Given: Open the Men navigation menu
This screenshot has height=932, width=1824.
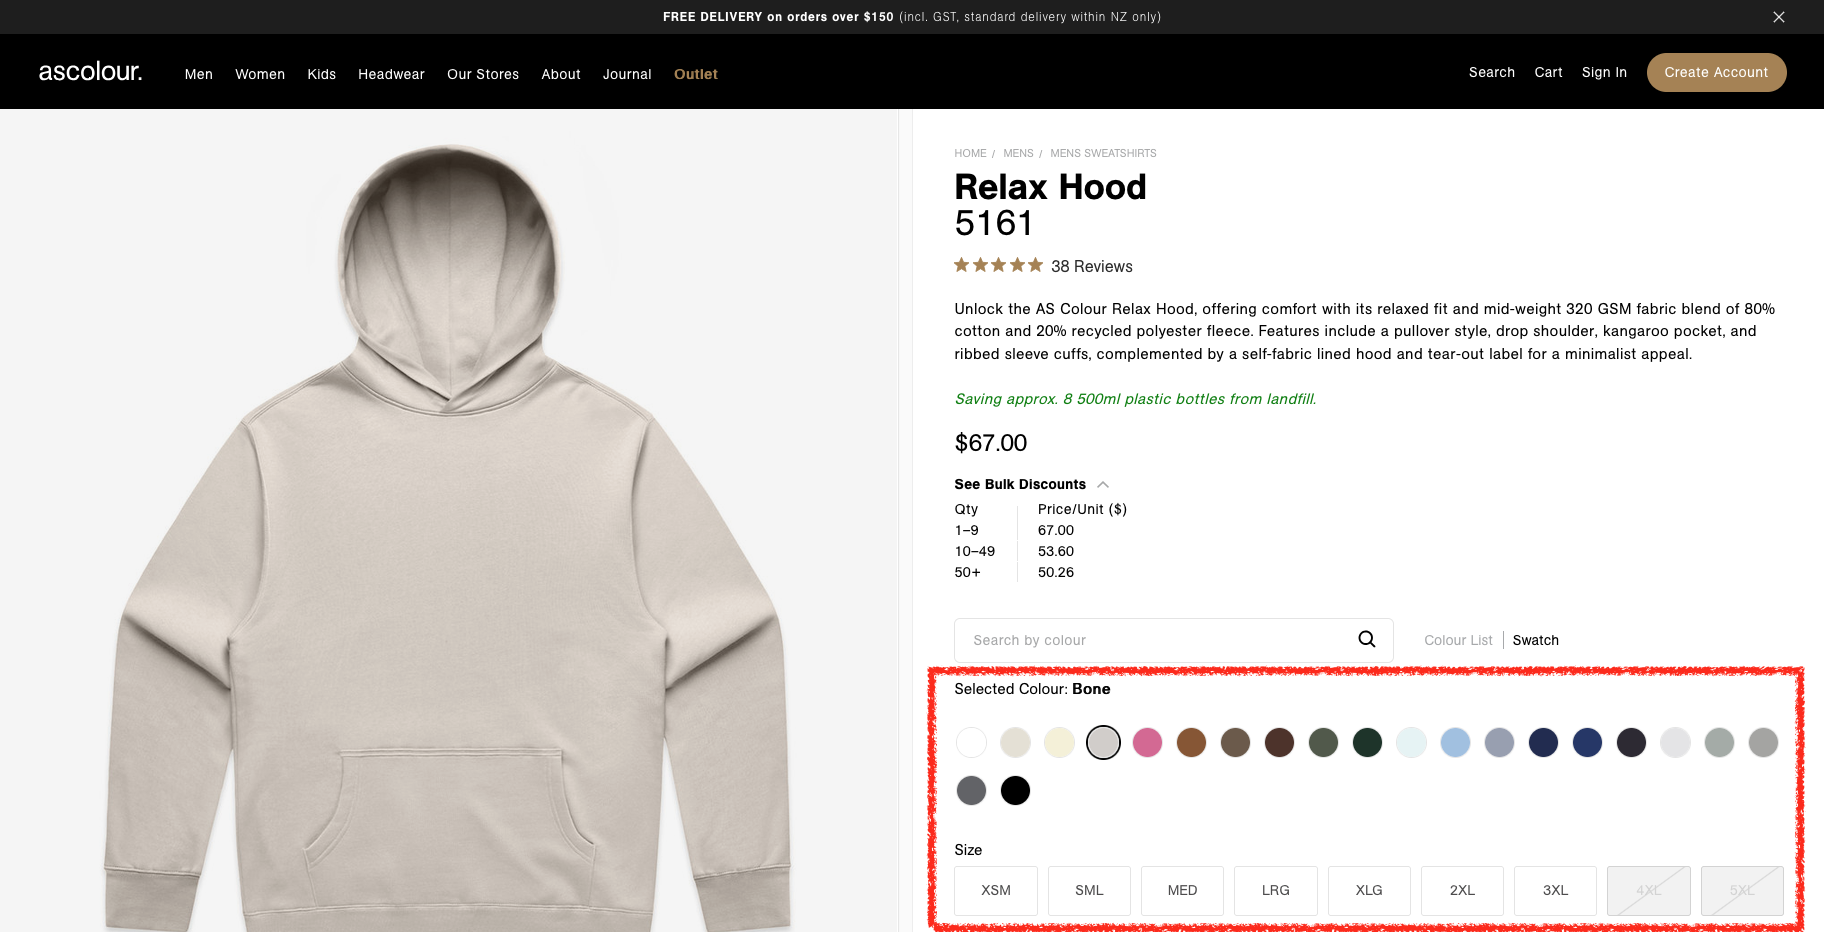Looking at the screenshot, I should pos(199,74).
